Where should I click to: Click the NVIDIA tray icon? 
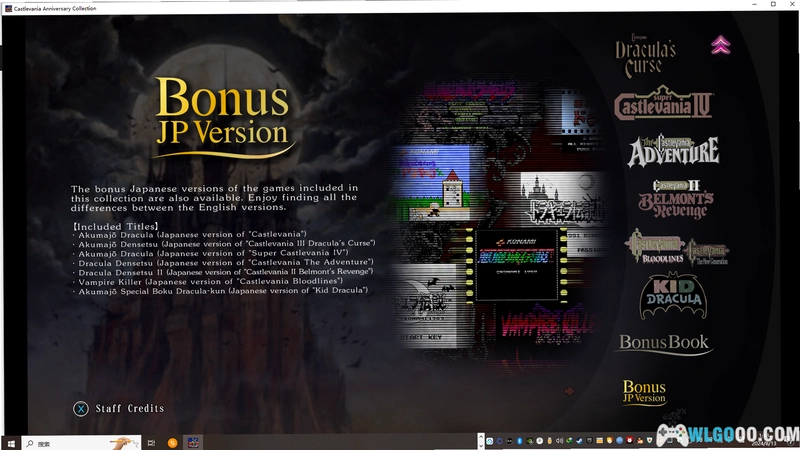[530, 441]
